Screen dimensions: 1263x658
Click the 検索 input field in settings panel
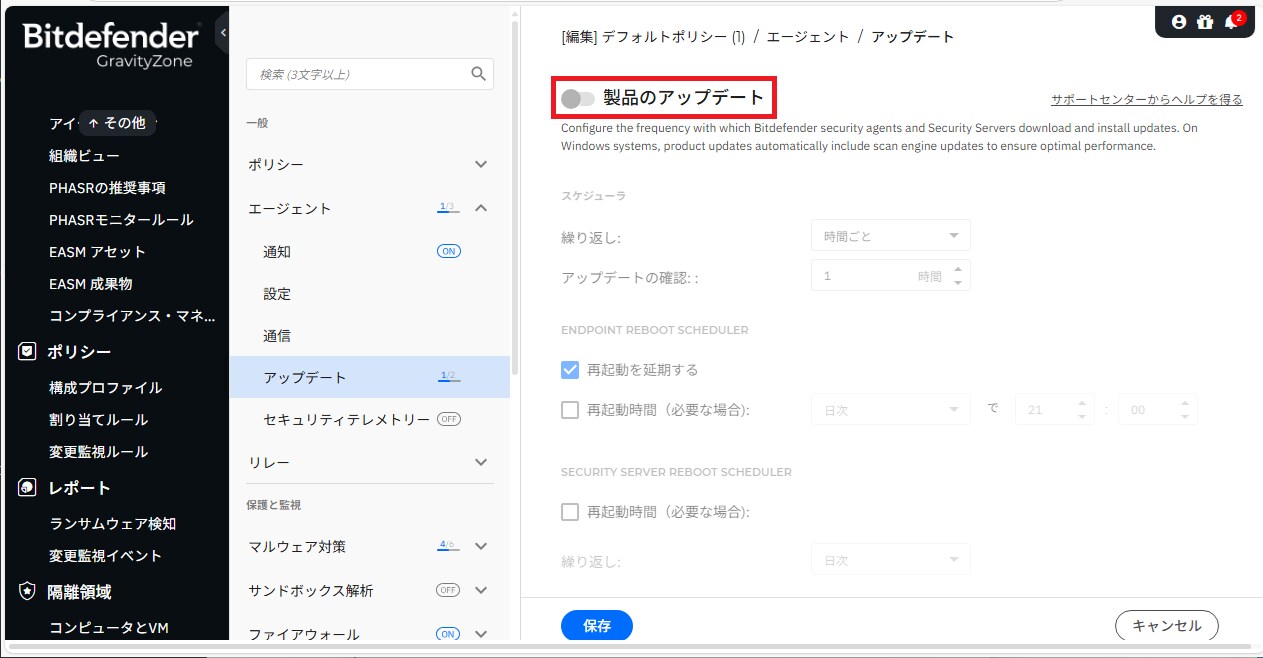coord(355,74)
